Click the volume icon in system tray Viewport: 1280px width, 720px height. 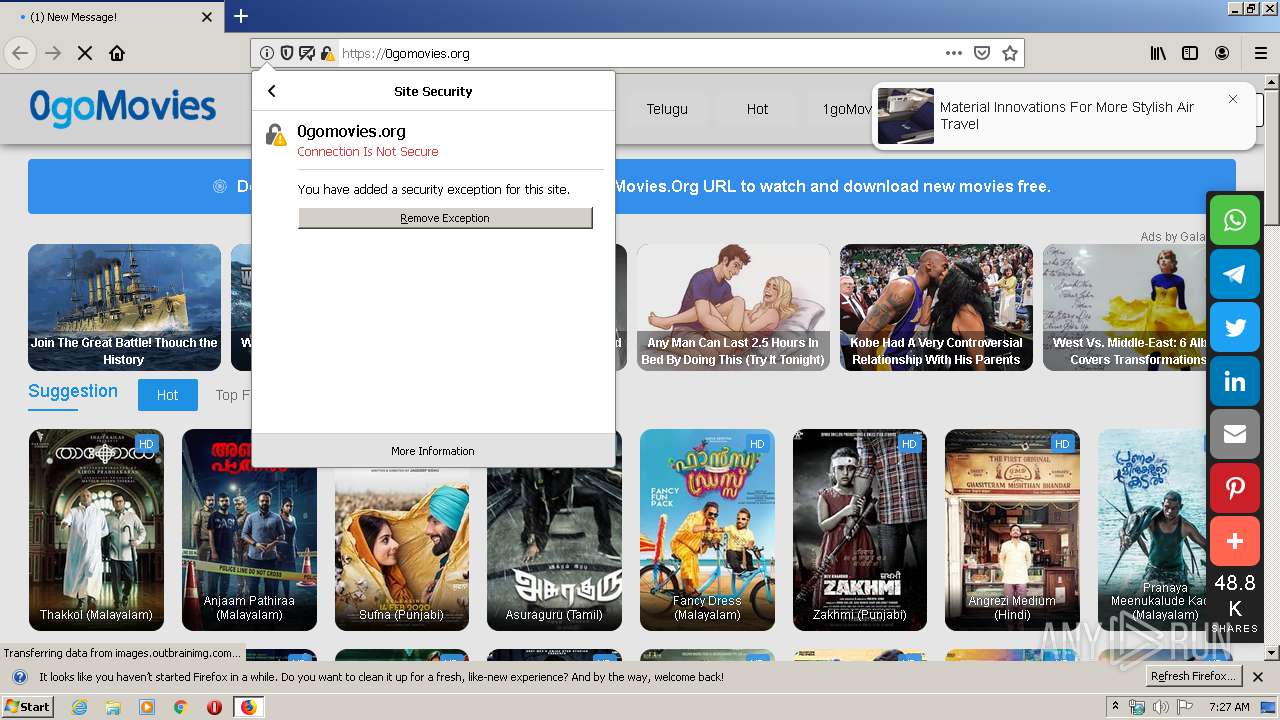(1160, 707)
